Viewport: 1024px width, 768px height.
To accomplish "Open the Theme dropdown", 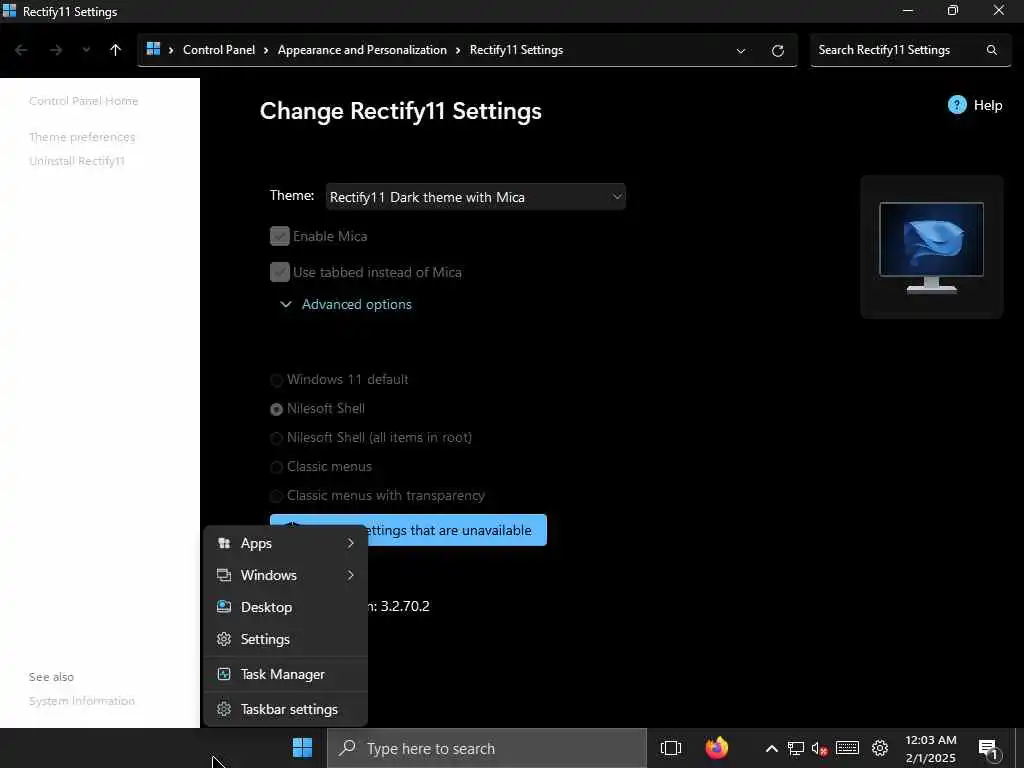I will click(x=475, y=197).
